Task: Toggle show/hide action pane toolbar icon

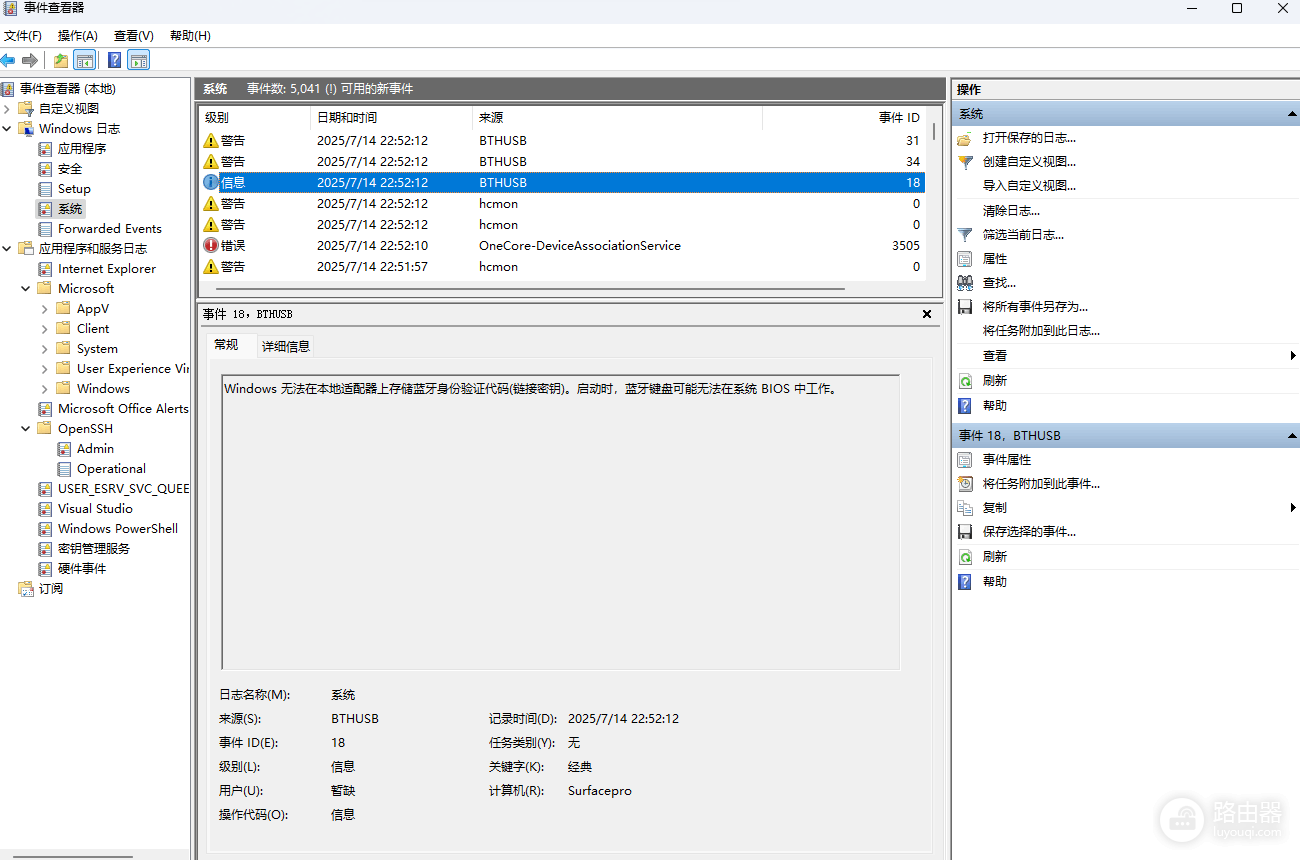Action: (138, 60)
